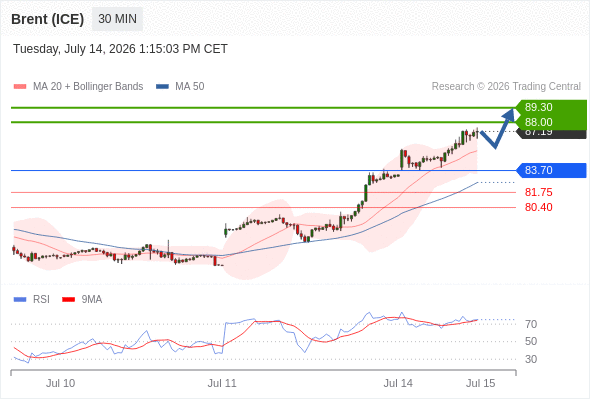Click the blue 83.70 pivot price tag
This screenshot has height=400, width=590.
point(550,170)
